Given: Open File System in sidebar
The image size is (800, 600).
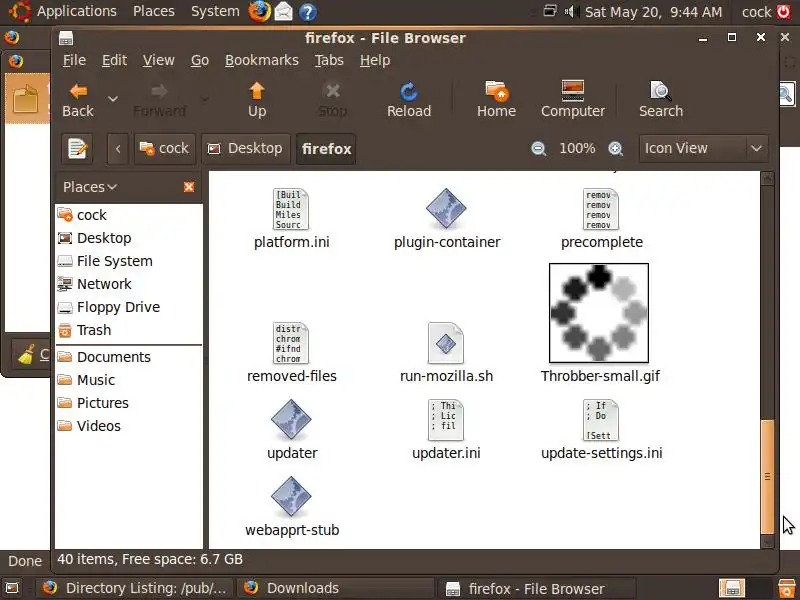Looking at the screenshot, I should pos(129,261).
